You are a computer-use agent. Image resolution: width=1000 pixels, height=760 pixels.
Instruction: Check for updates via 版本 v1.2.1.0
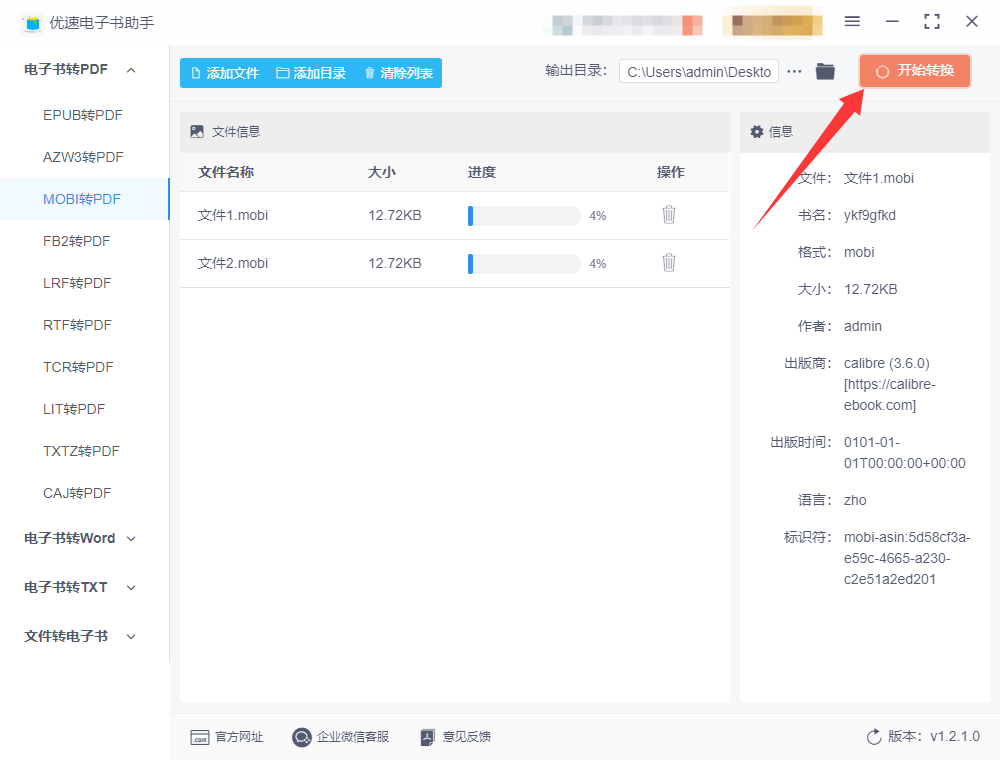coord(923,736)
